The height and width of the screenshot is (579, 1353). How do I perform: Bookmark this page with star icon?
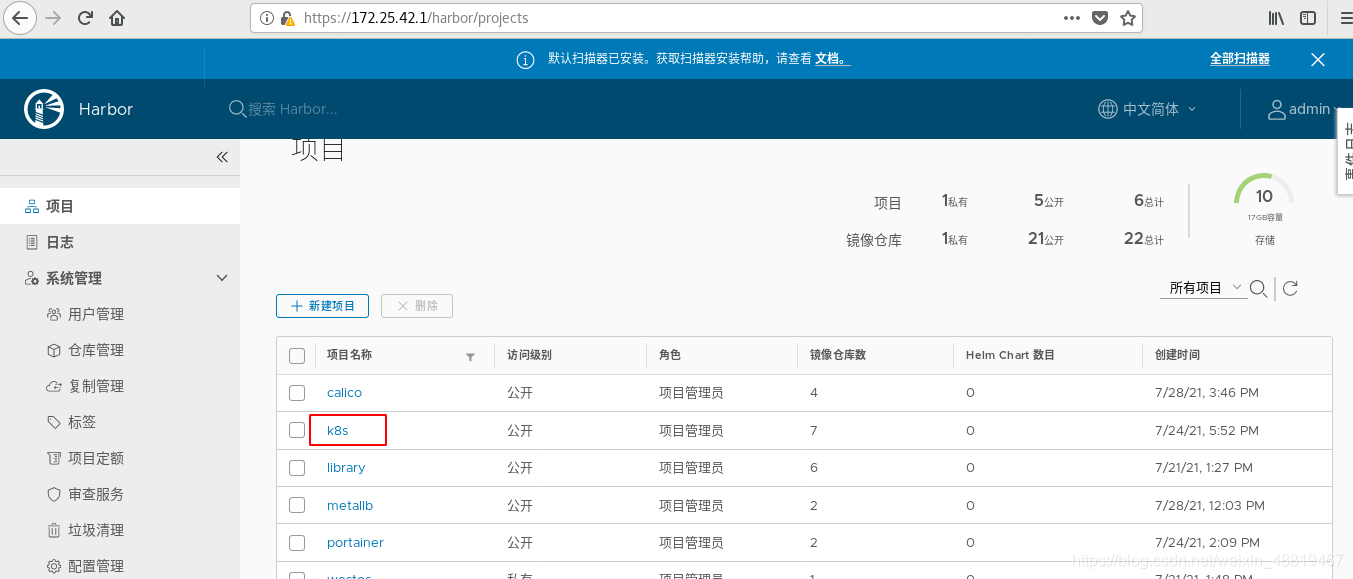1128,18
